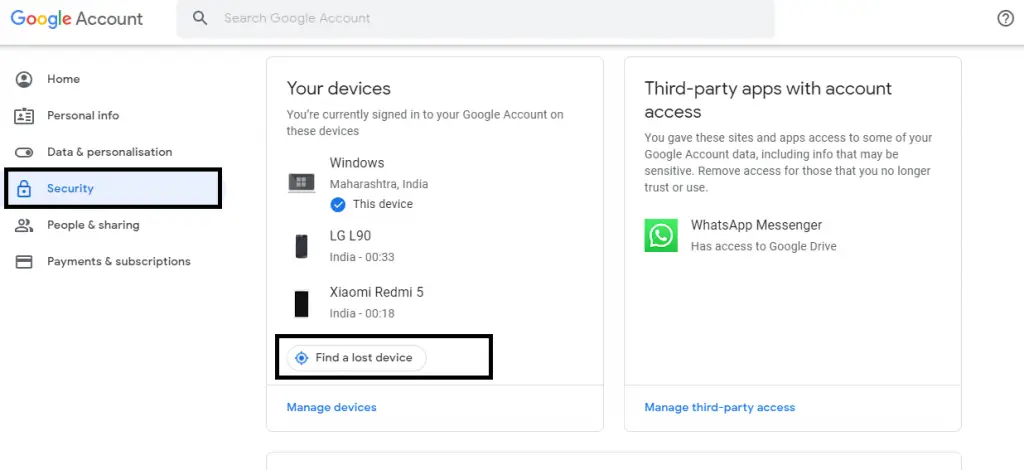Screen dimensions: 1024x470
Task: Open Manage third-party access link
Action: coord(720,407)
